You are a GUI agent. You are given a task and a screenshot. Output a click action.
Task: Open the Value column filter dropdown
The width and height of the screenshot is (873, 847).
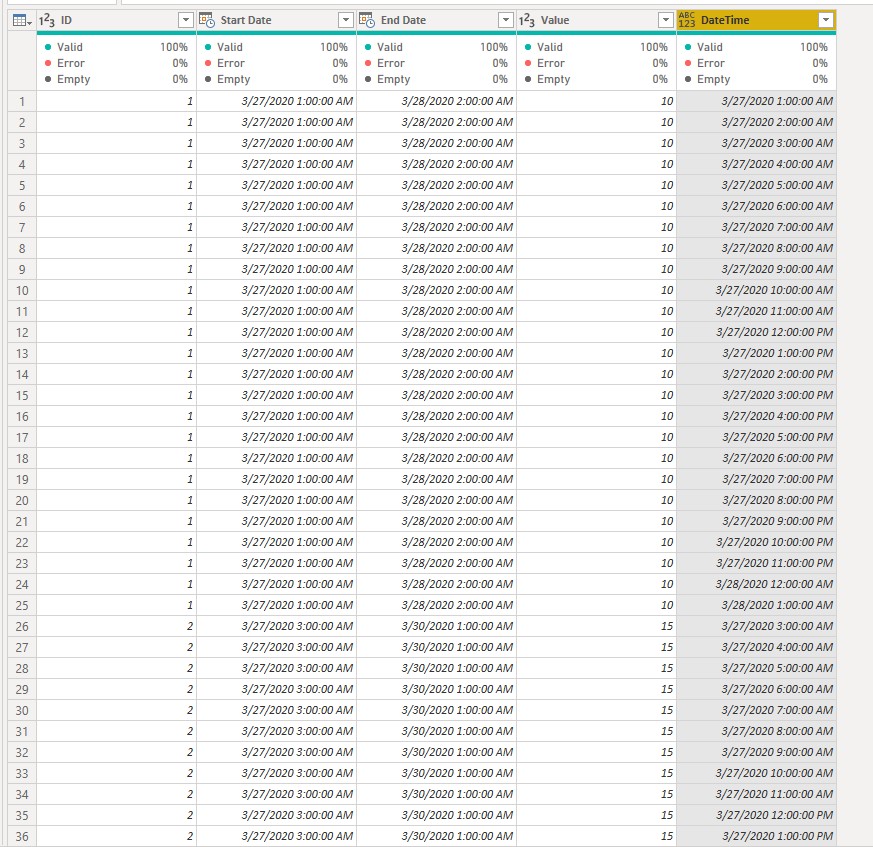click(665, 21)
